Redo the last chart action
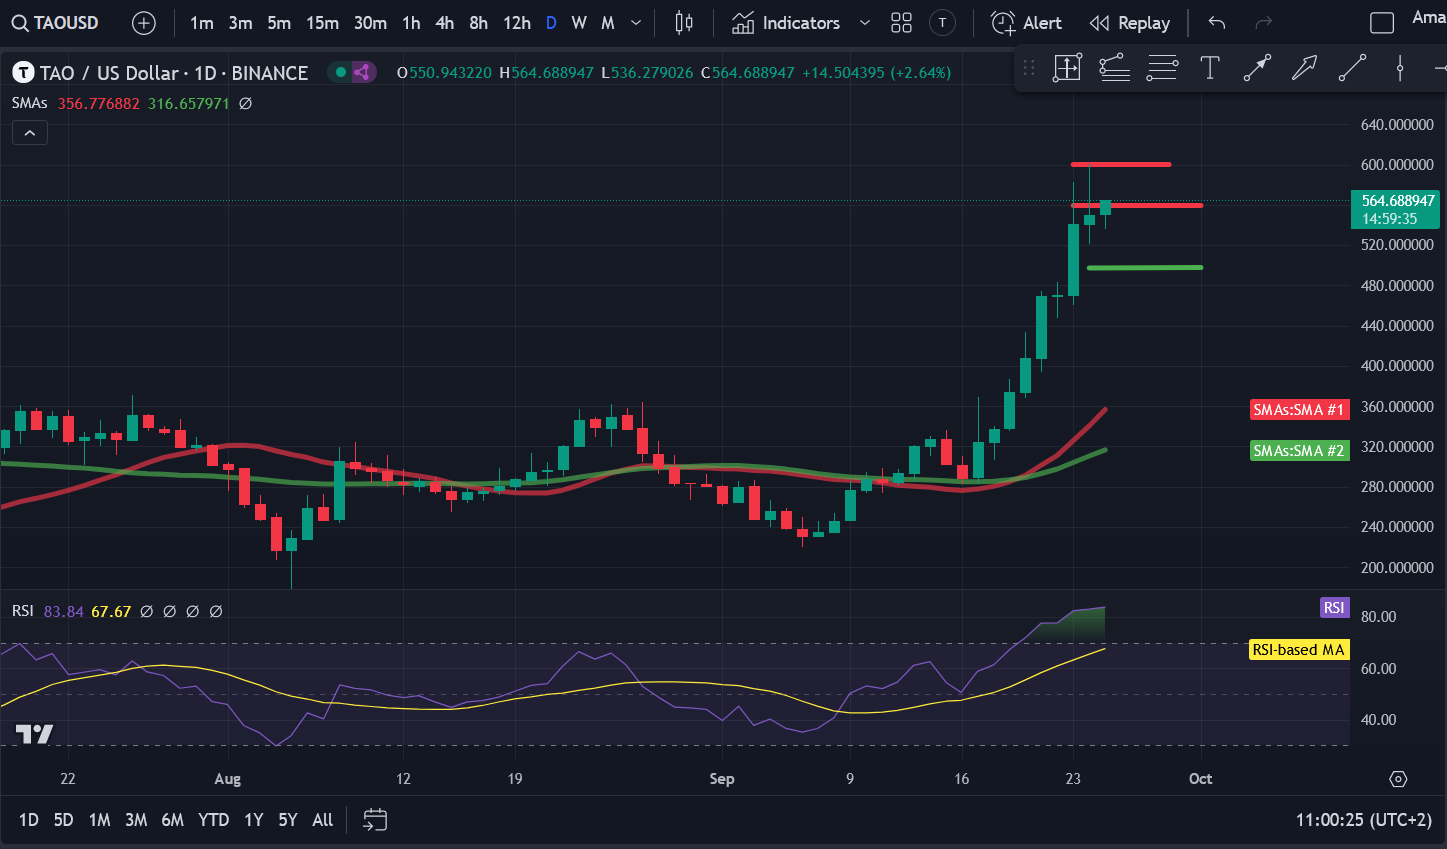 tap(1264, 23)
